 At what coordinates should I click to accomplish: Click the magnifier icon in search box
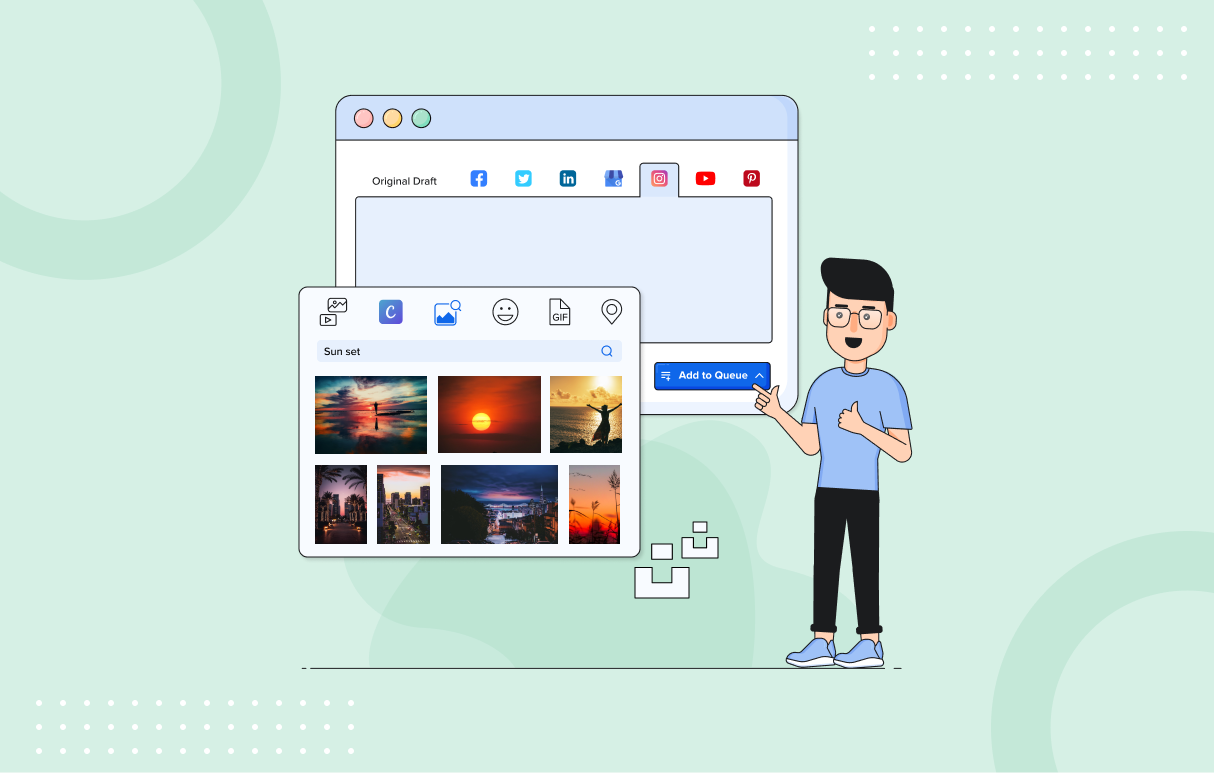(x=607, y=351)
